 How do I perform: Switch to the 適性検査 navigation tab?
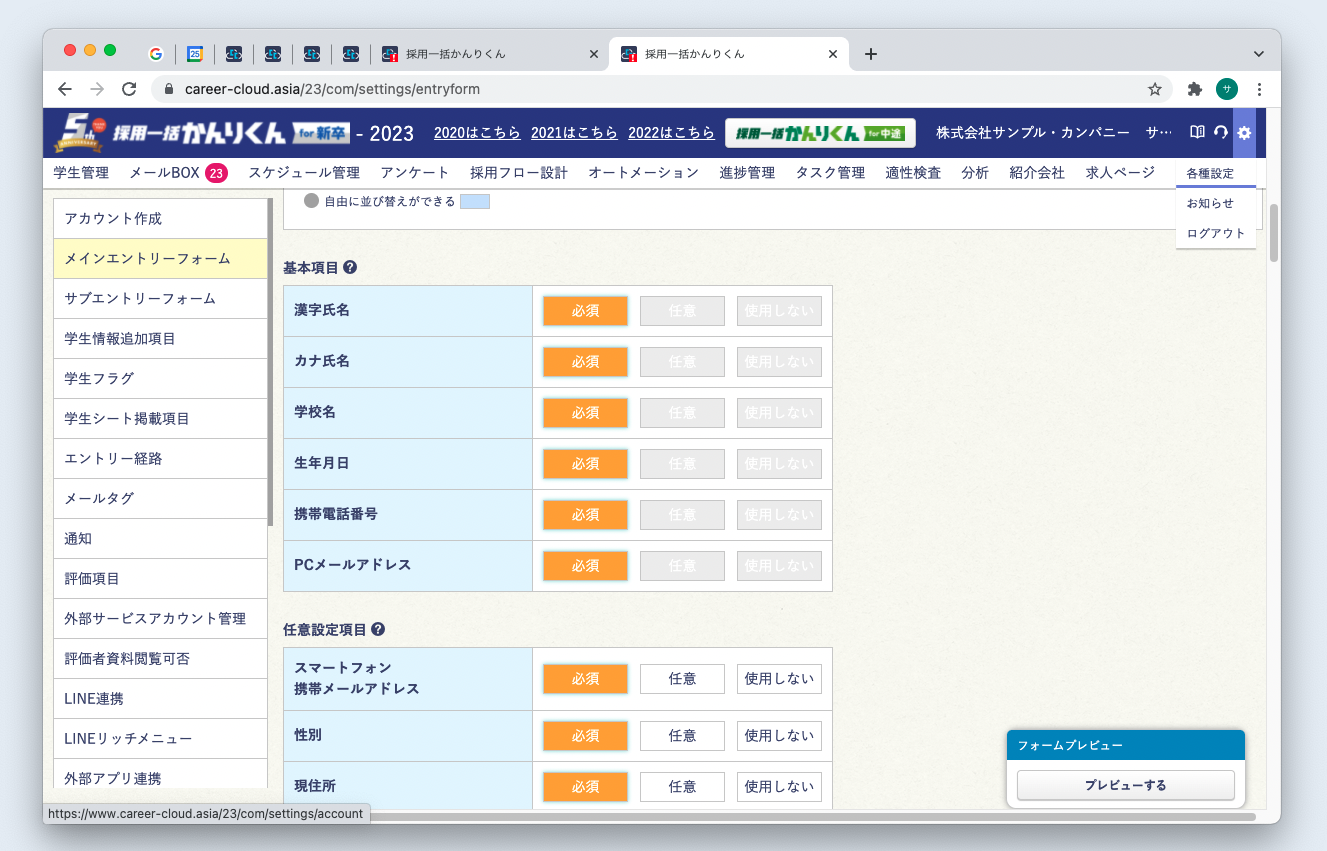click(912, 171)
